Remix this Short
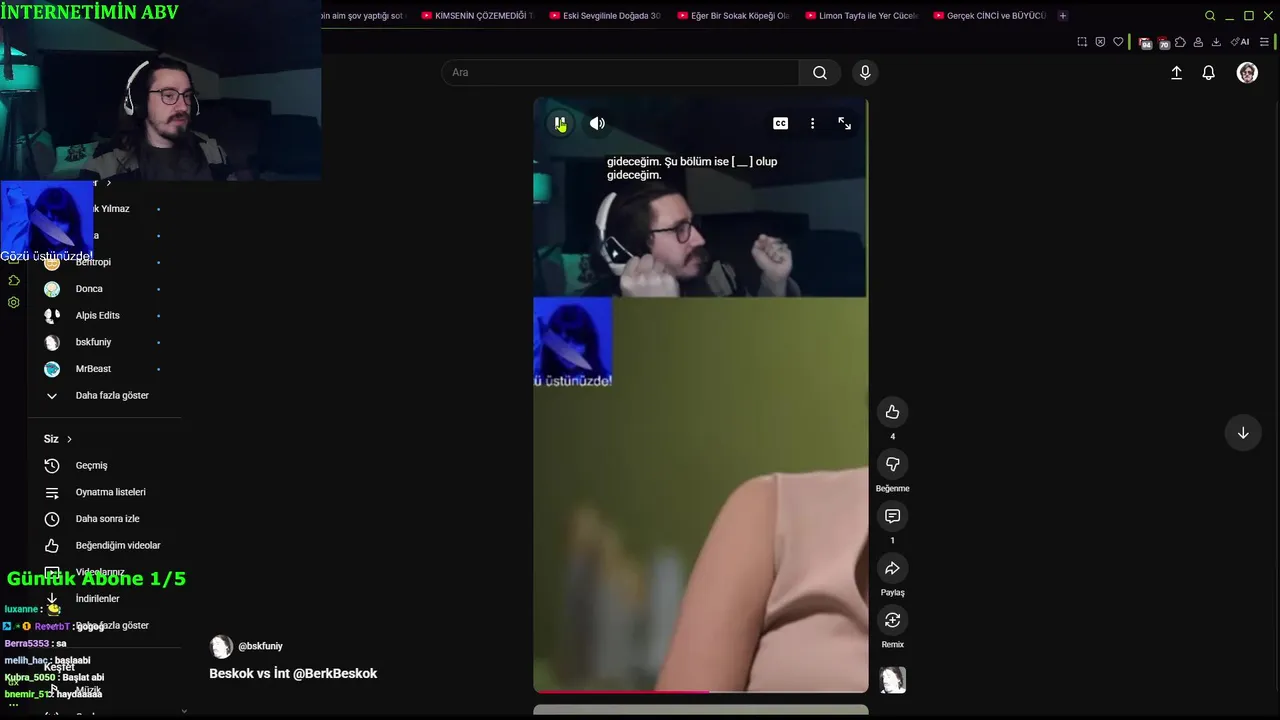This screenshot has width=1280, height=720. point(892,620)
